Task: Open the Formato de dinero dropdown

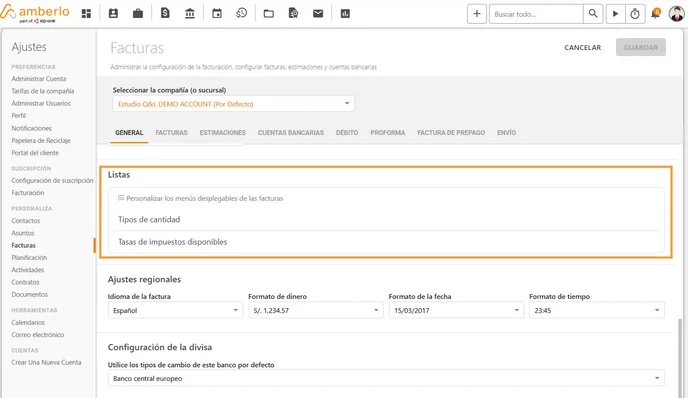Action: [315, 310]
